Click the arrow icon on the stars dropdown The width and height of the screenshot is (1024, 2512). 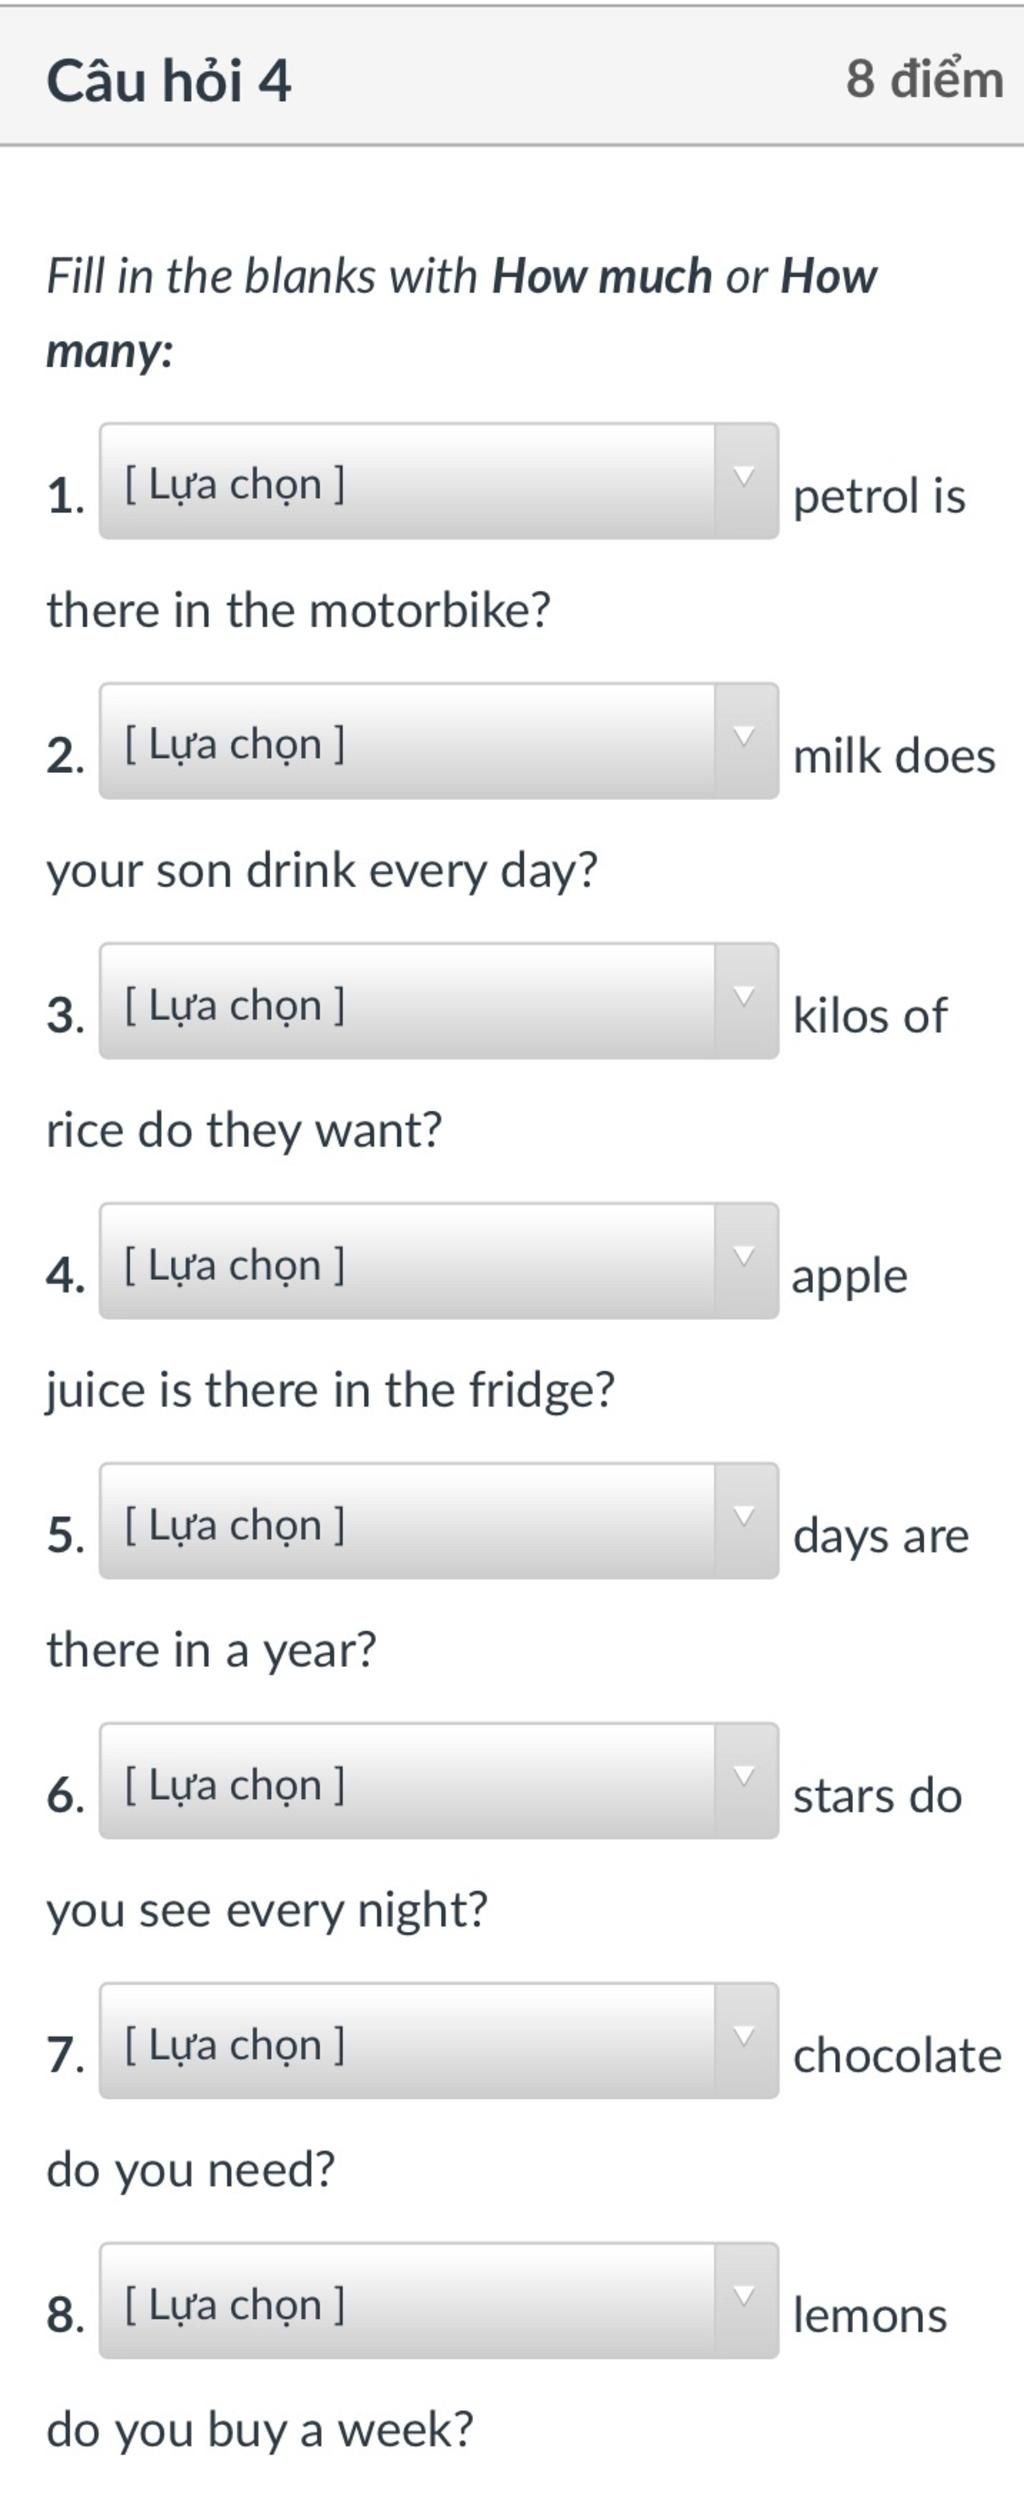(743, 1776)
